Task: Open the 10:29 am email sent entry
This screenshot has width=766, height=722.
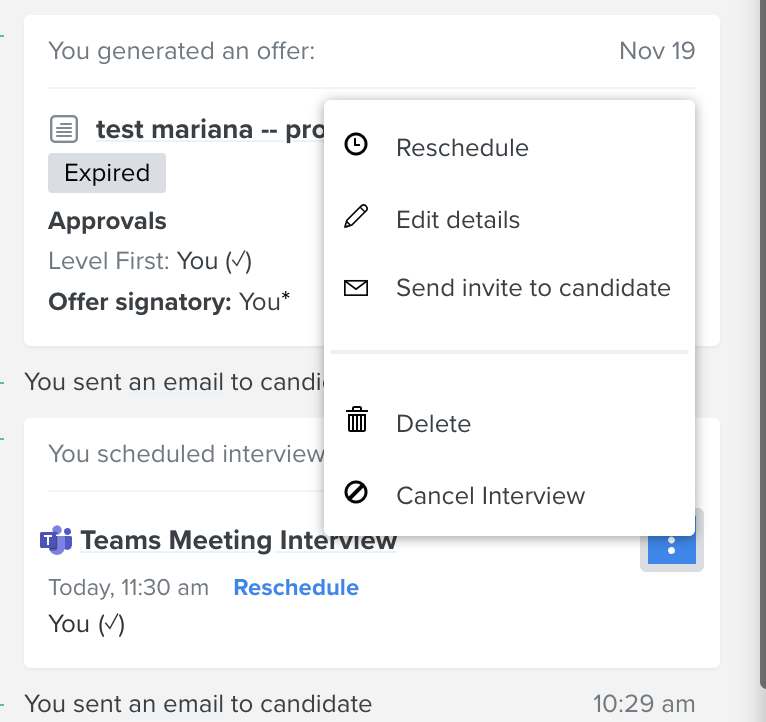Action: click(360, 704)
